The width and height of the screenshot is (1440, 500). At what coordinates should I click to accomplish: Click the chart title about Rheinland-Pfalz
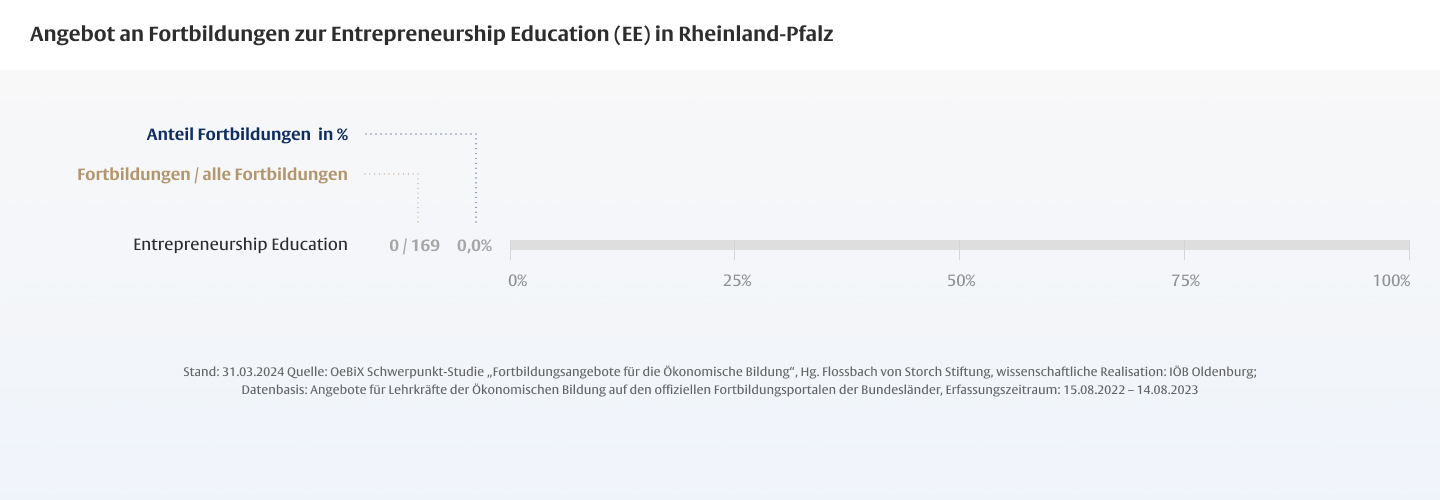coord(431,34)
